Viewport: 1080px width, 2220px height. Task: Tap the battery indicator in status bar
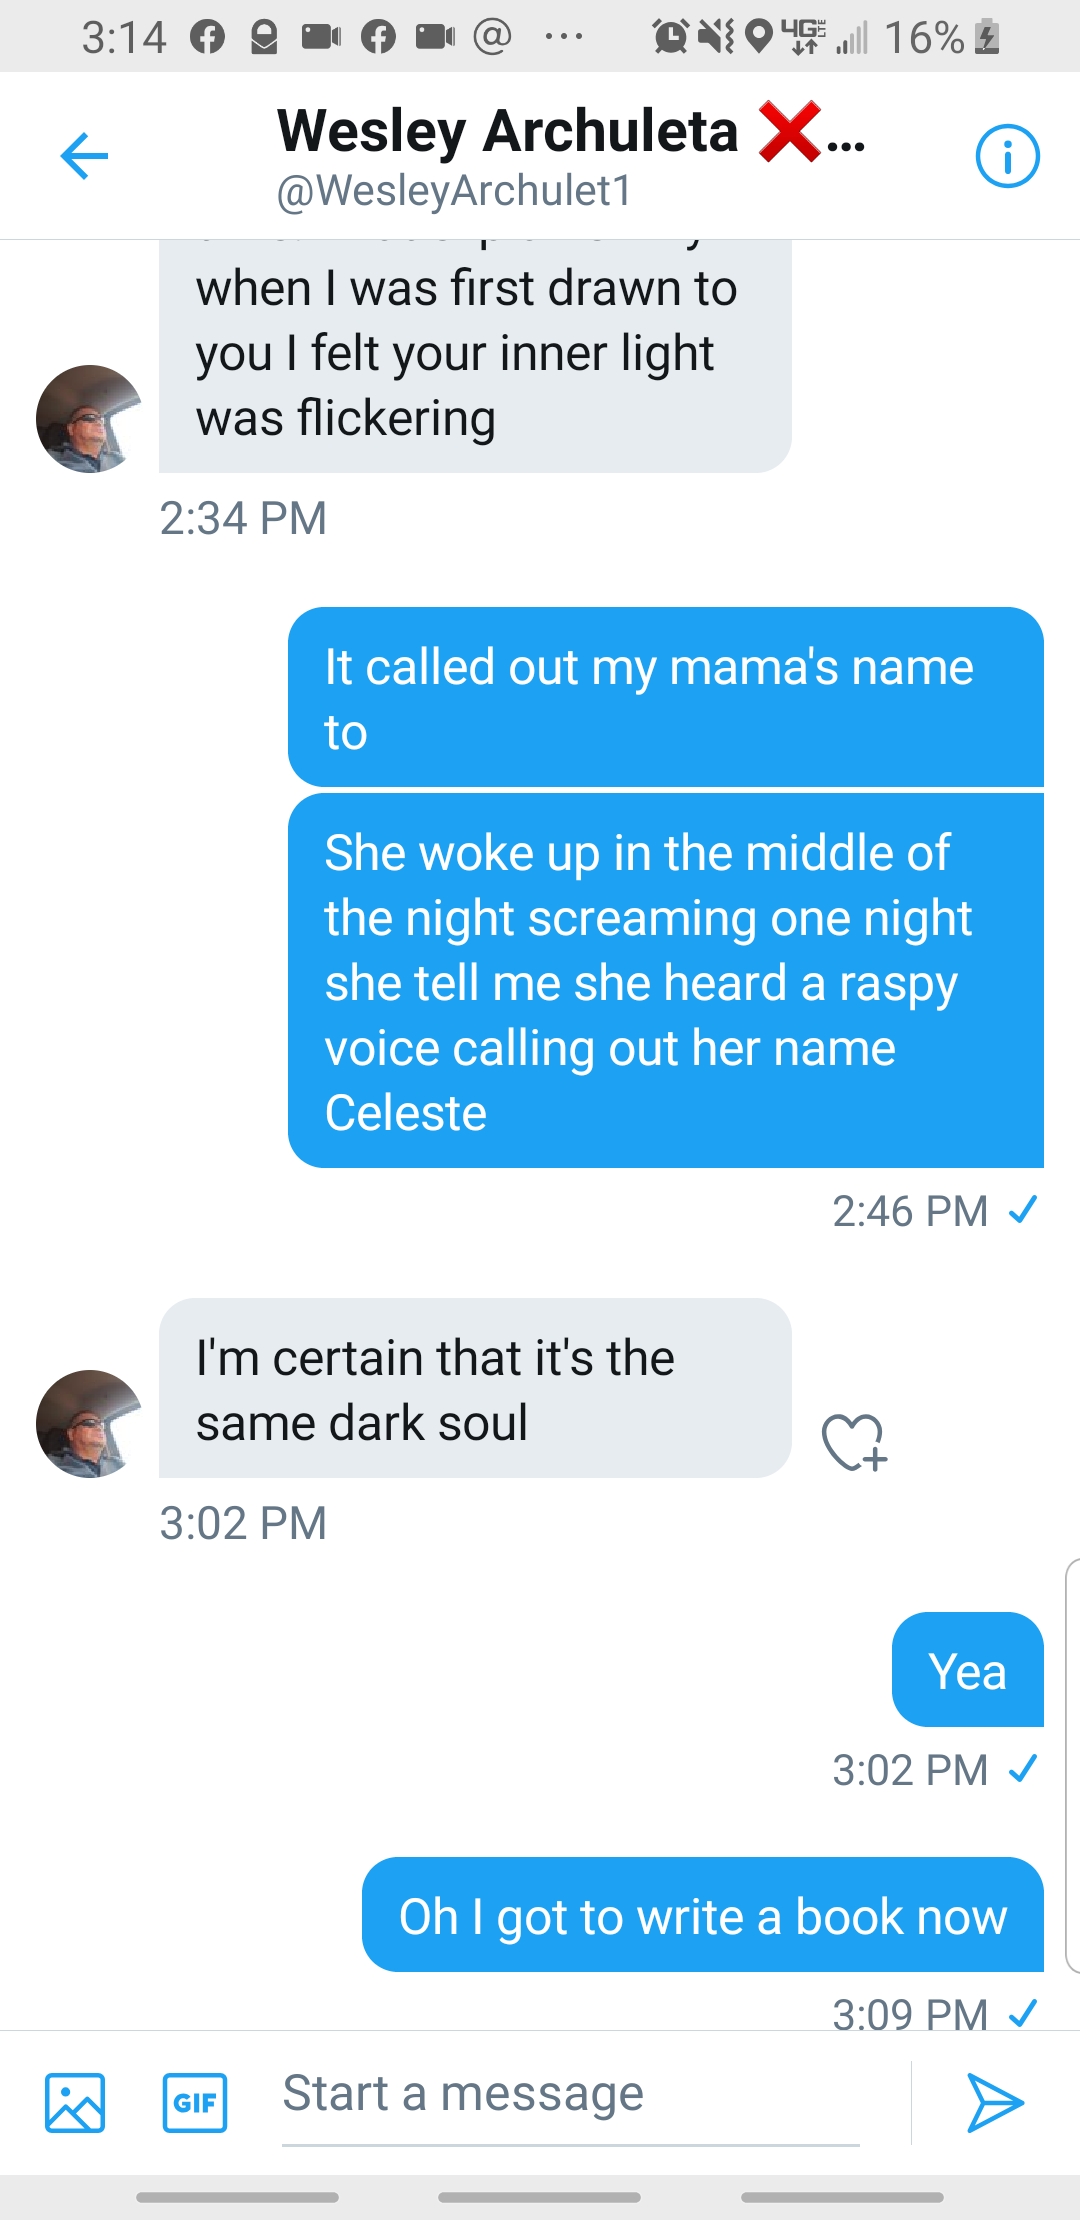987,37
